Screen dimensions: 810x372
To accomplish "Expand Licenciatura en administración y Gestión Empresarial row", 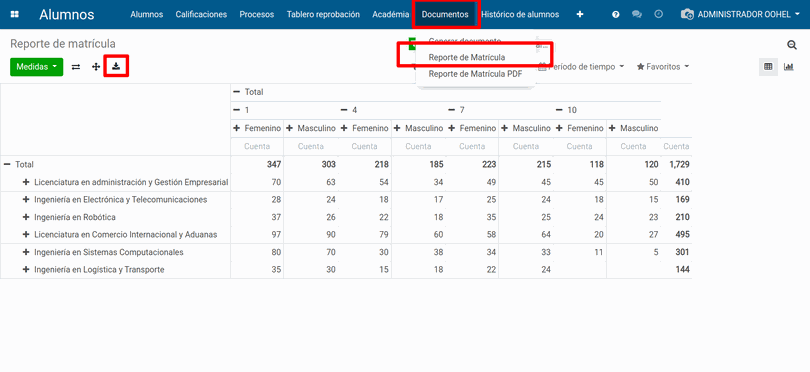I will (26, 182).
